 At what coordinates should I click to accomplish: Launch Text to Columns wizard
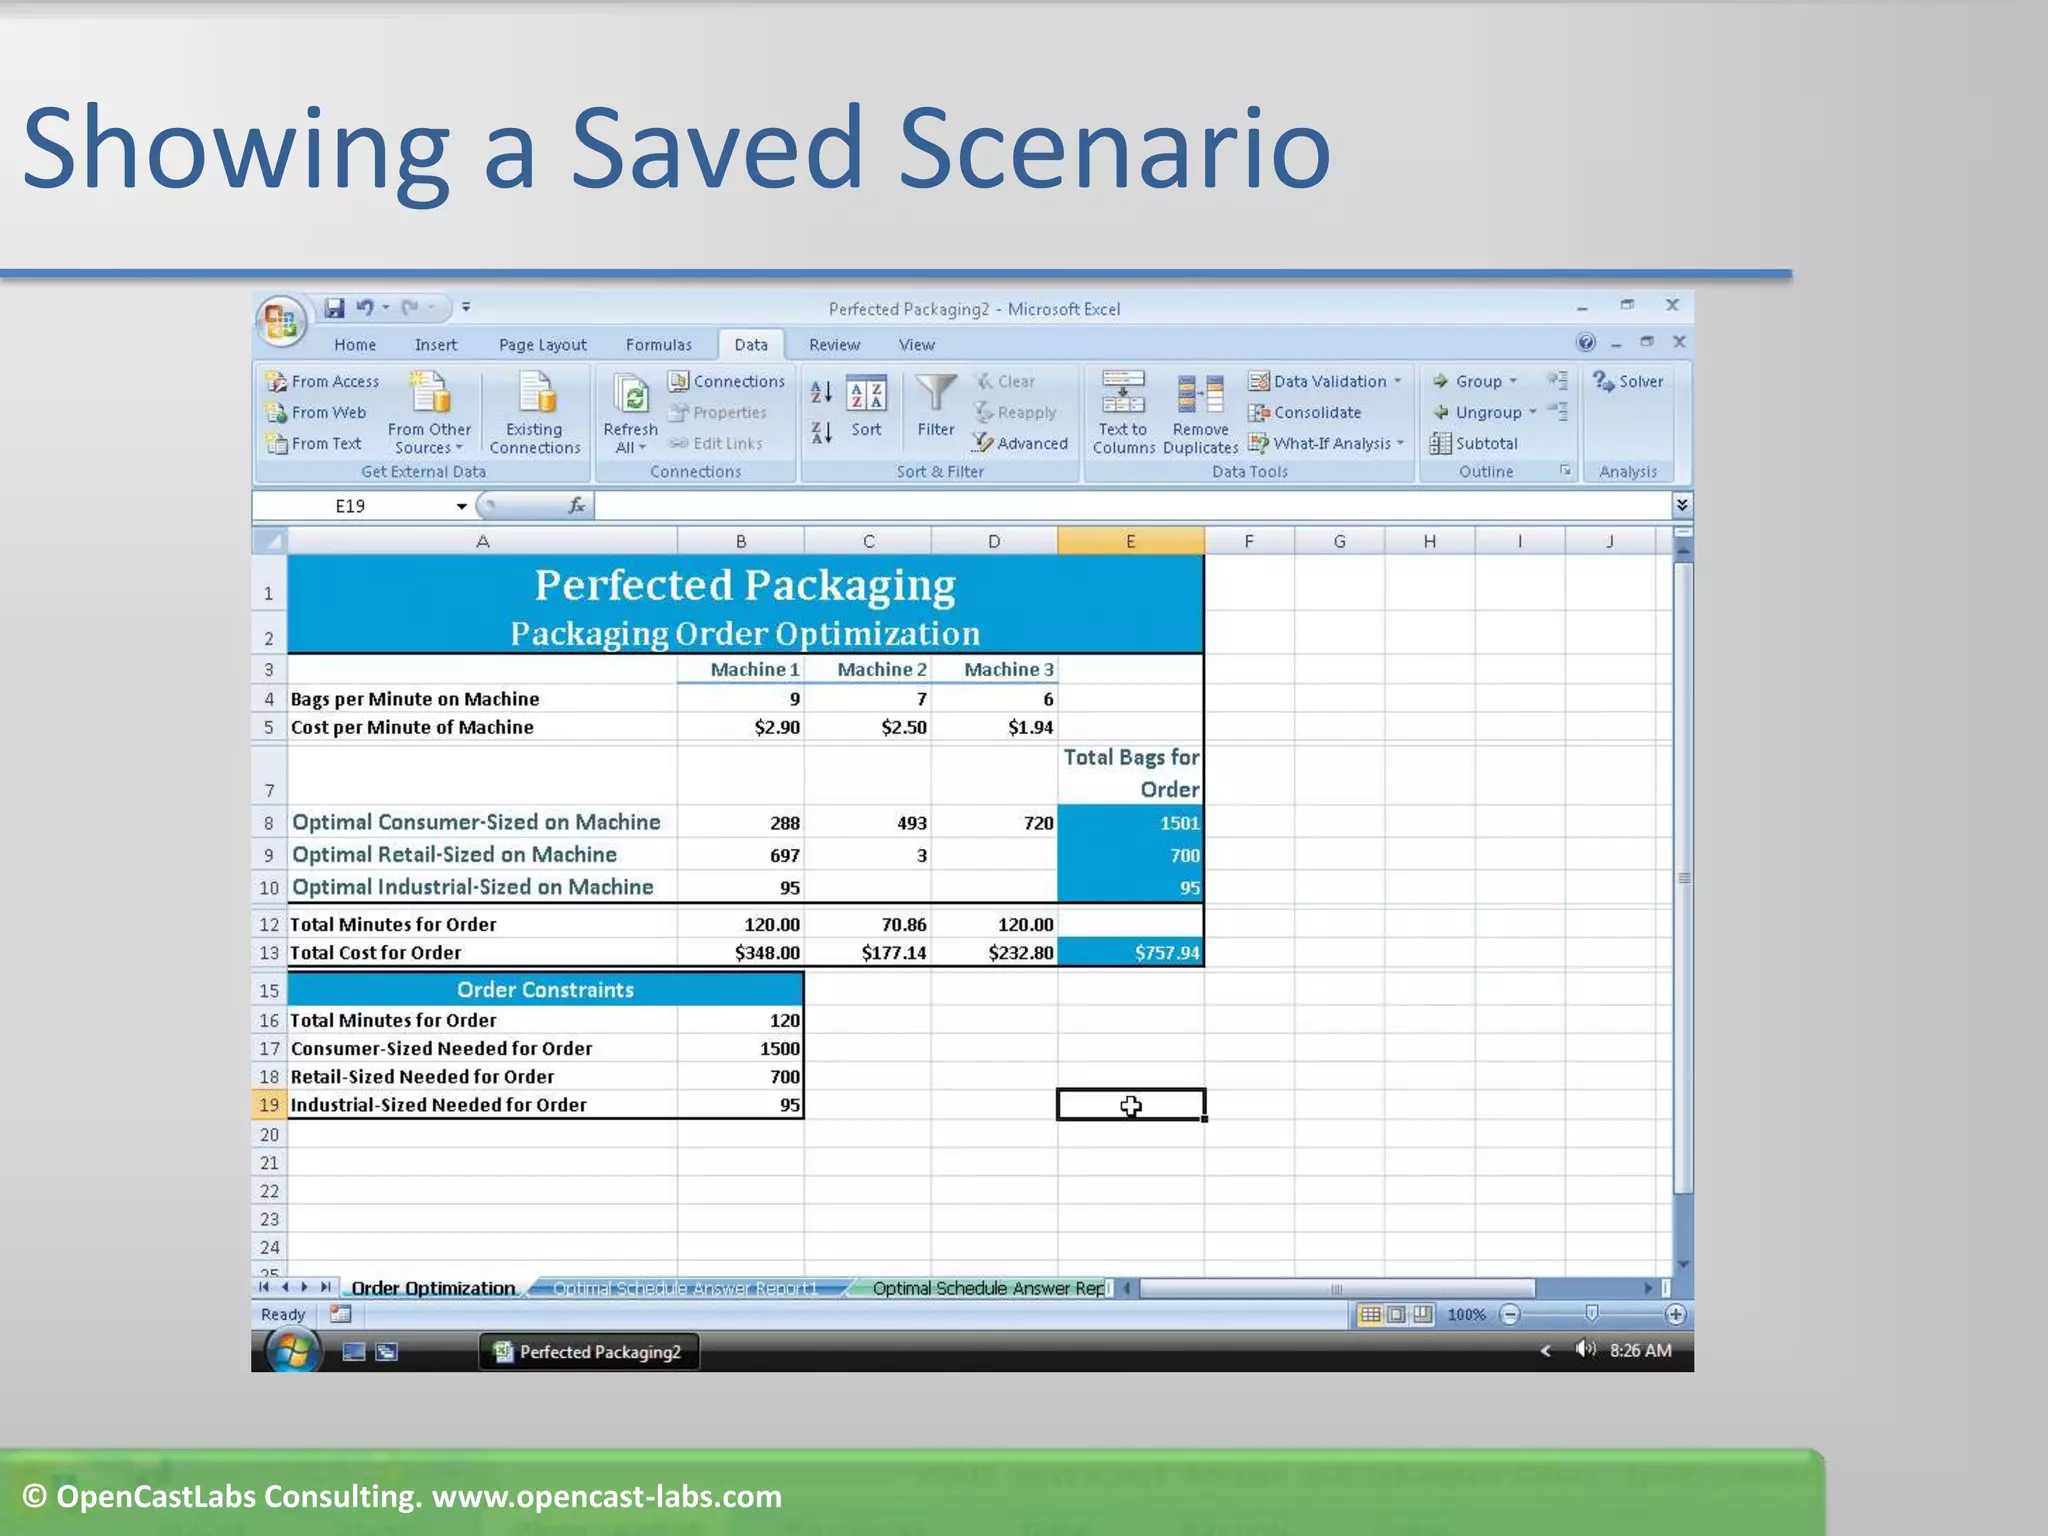(1123, 413)
